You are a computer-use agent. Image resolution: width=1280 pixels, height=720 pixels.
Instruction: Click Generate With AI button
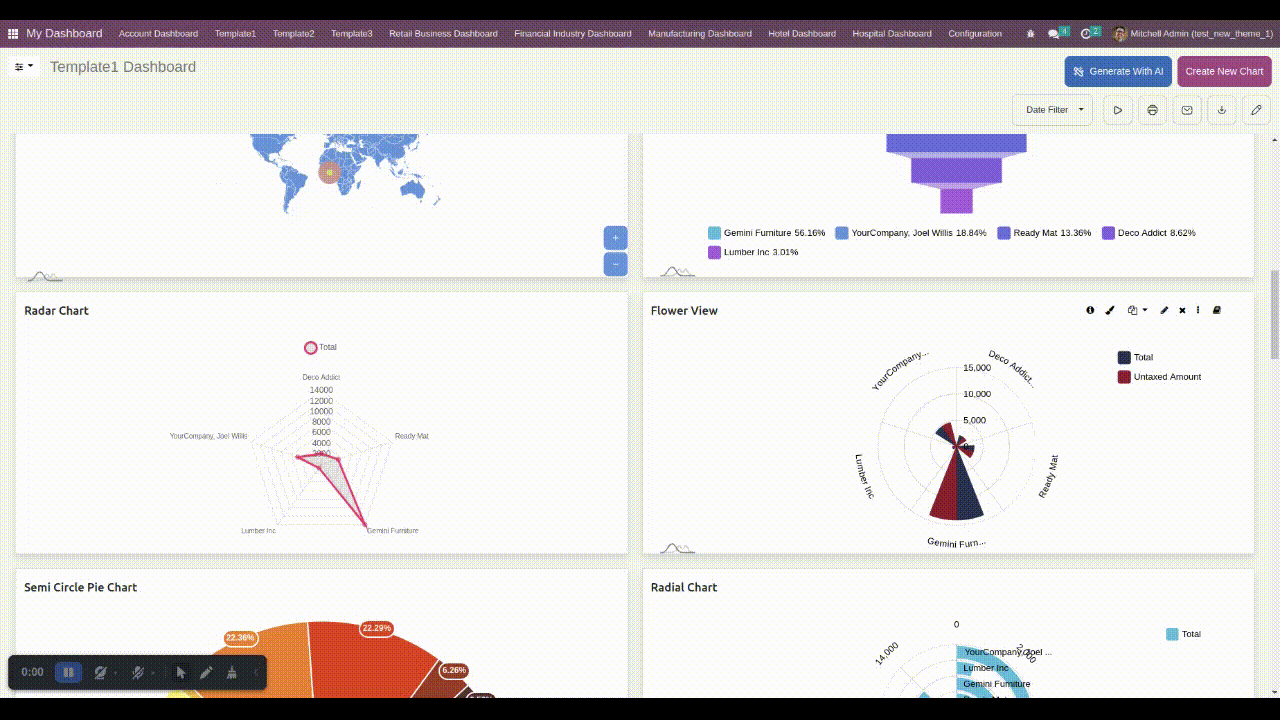(1118, 71)
